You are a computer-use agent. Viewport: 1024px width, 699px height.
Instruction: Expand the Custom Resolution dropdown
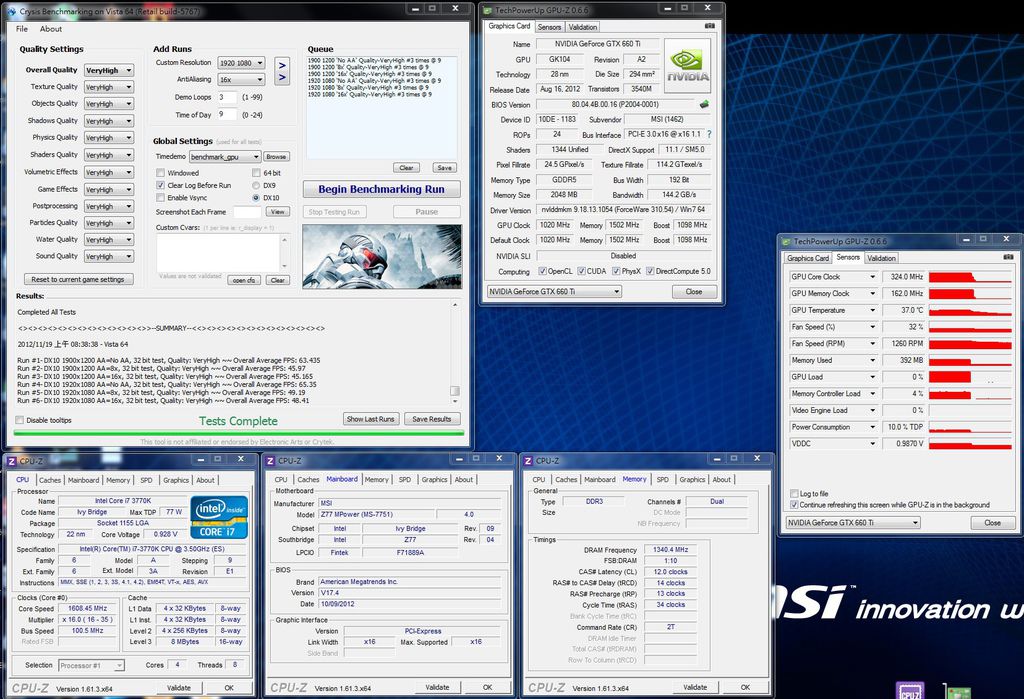(x=241, y=63)
